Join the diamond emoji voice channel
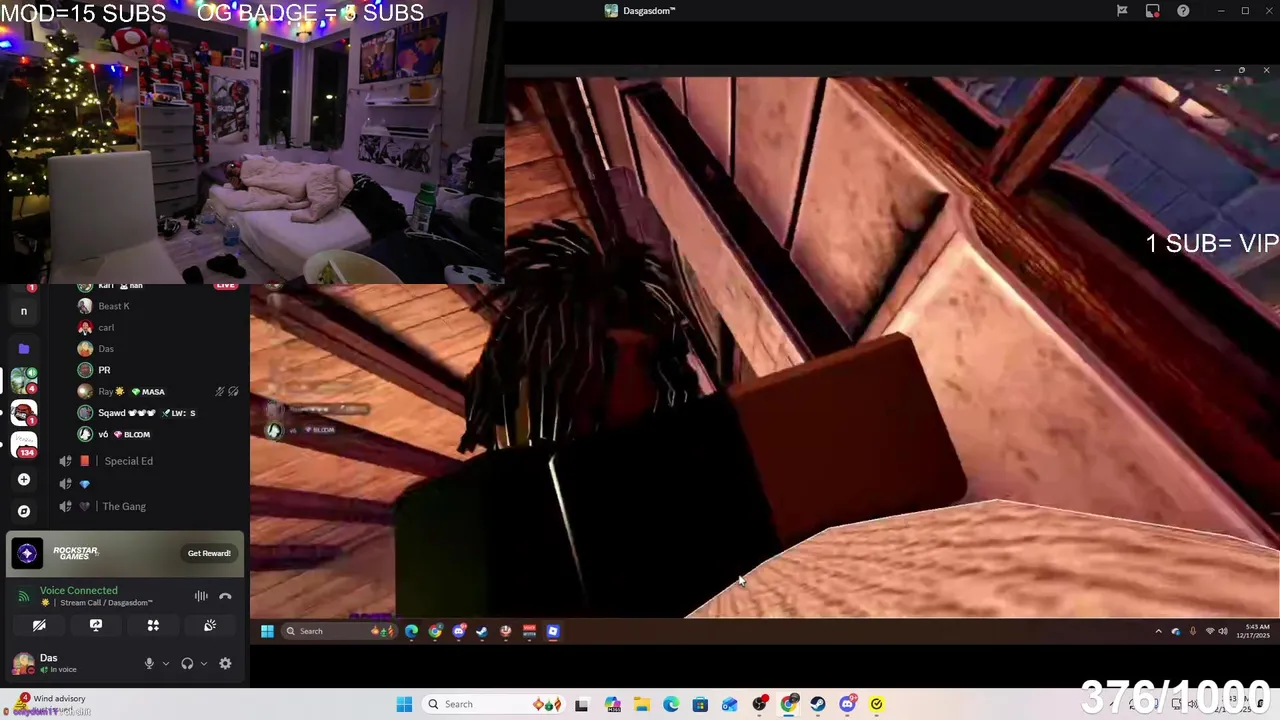This screenshot has height=720, width=1280. (84, 484)
